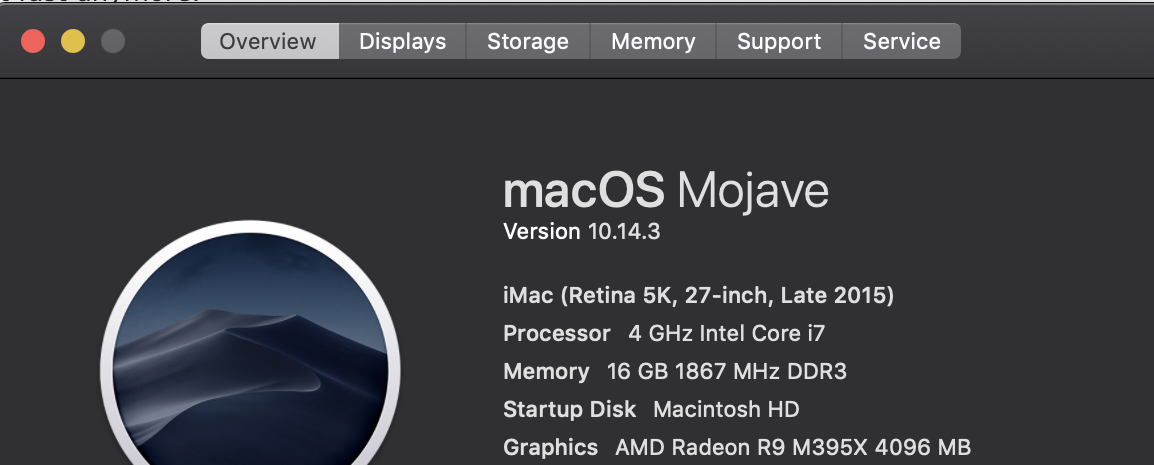This screenshot has height=465, width=1154.
Task: Select the Storage tab
Action: point(527,42)
